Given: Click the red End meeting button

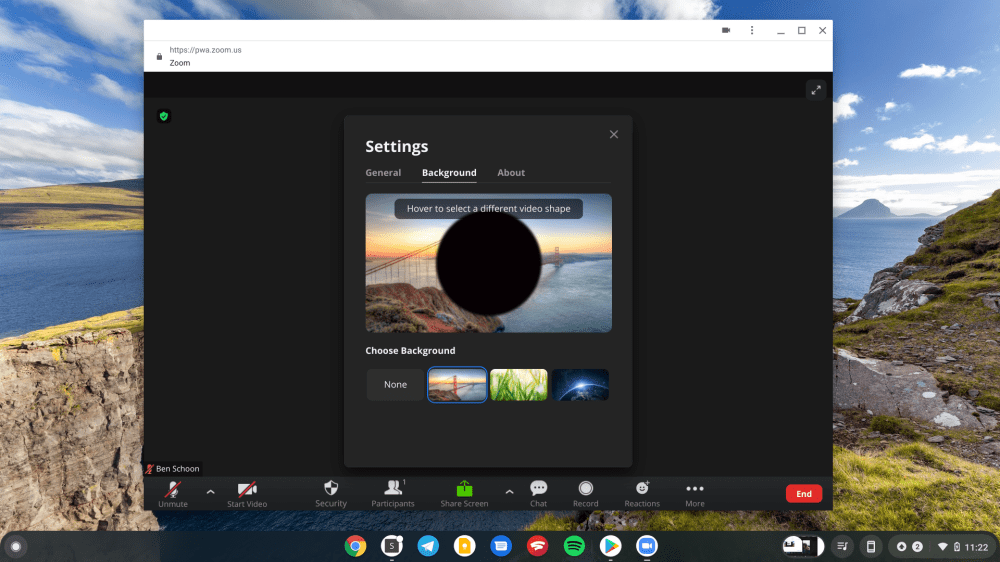Looking at the screenshot, I should 803,494.
